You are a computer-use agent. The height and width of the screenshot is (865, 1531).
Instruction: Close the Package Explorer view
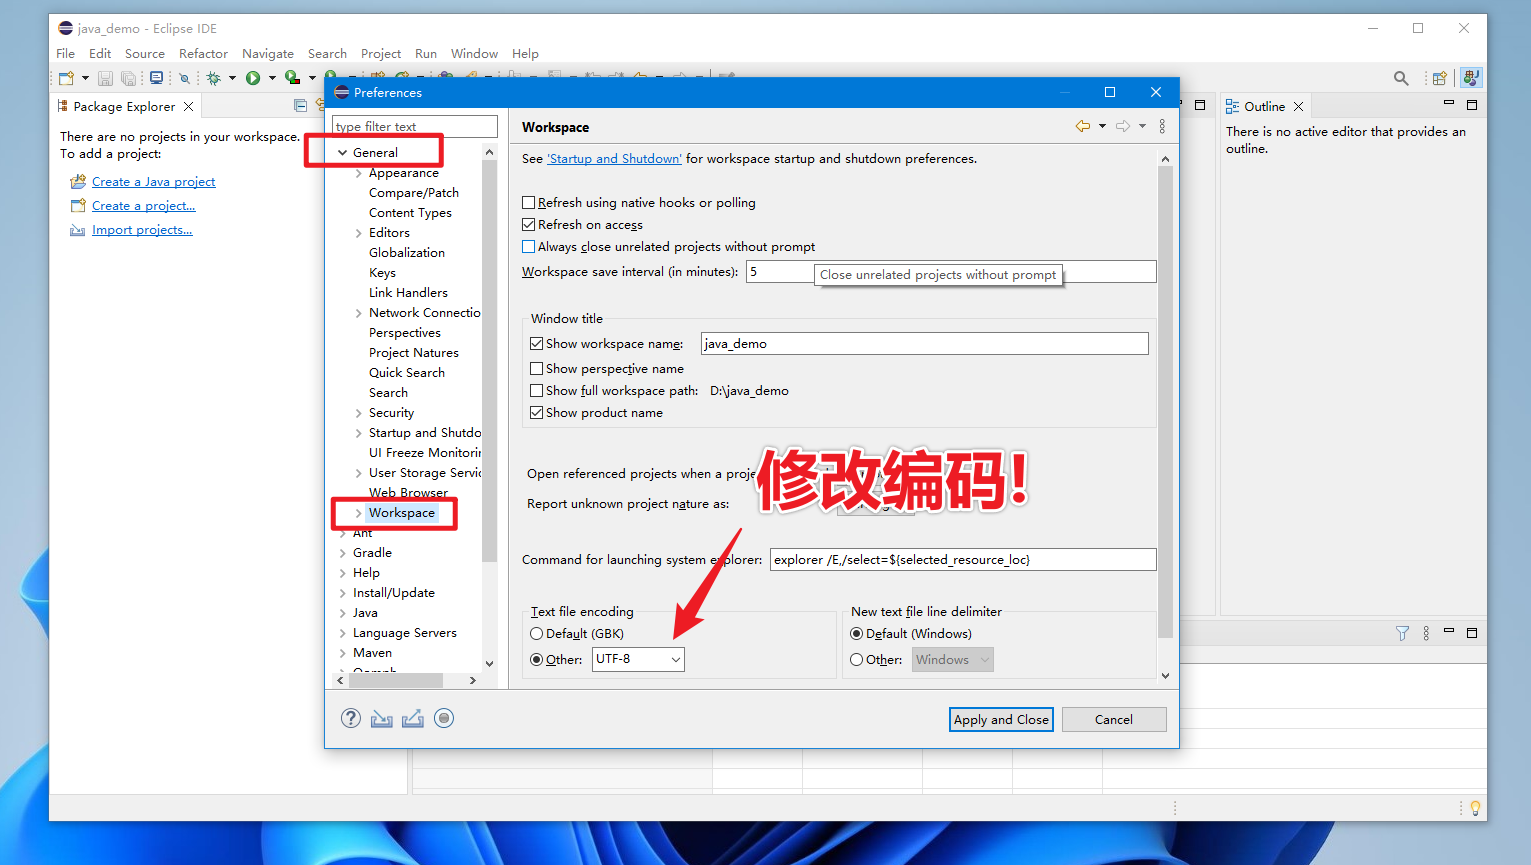(x=188, y=106)
